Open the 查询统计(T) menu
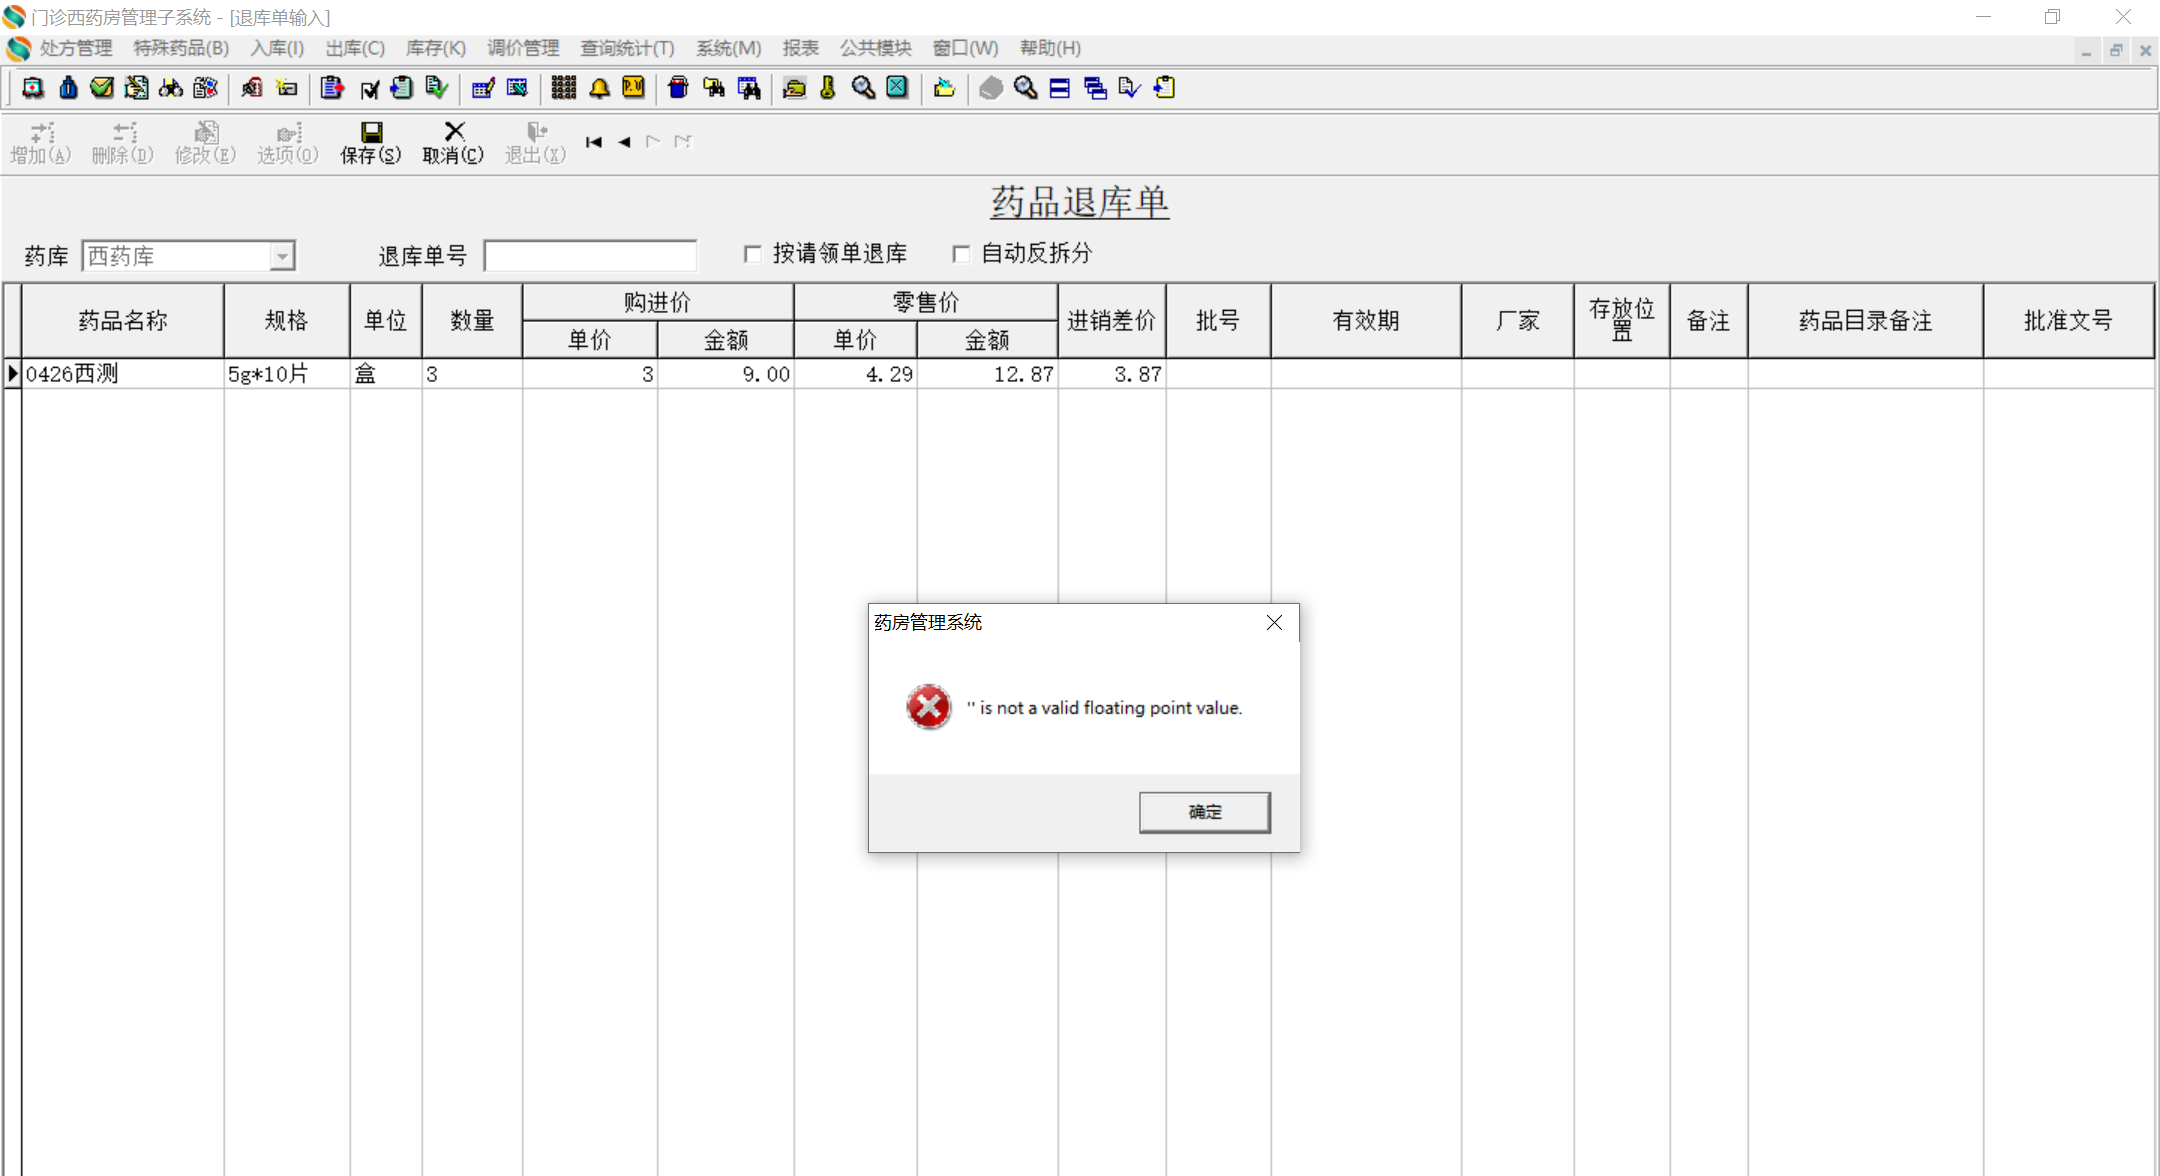 (627, 48)
